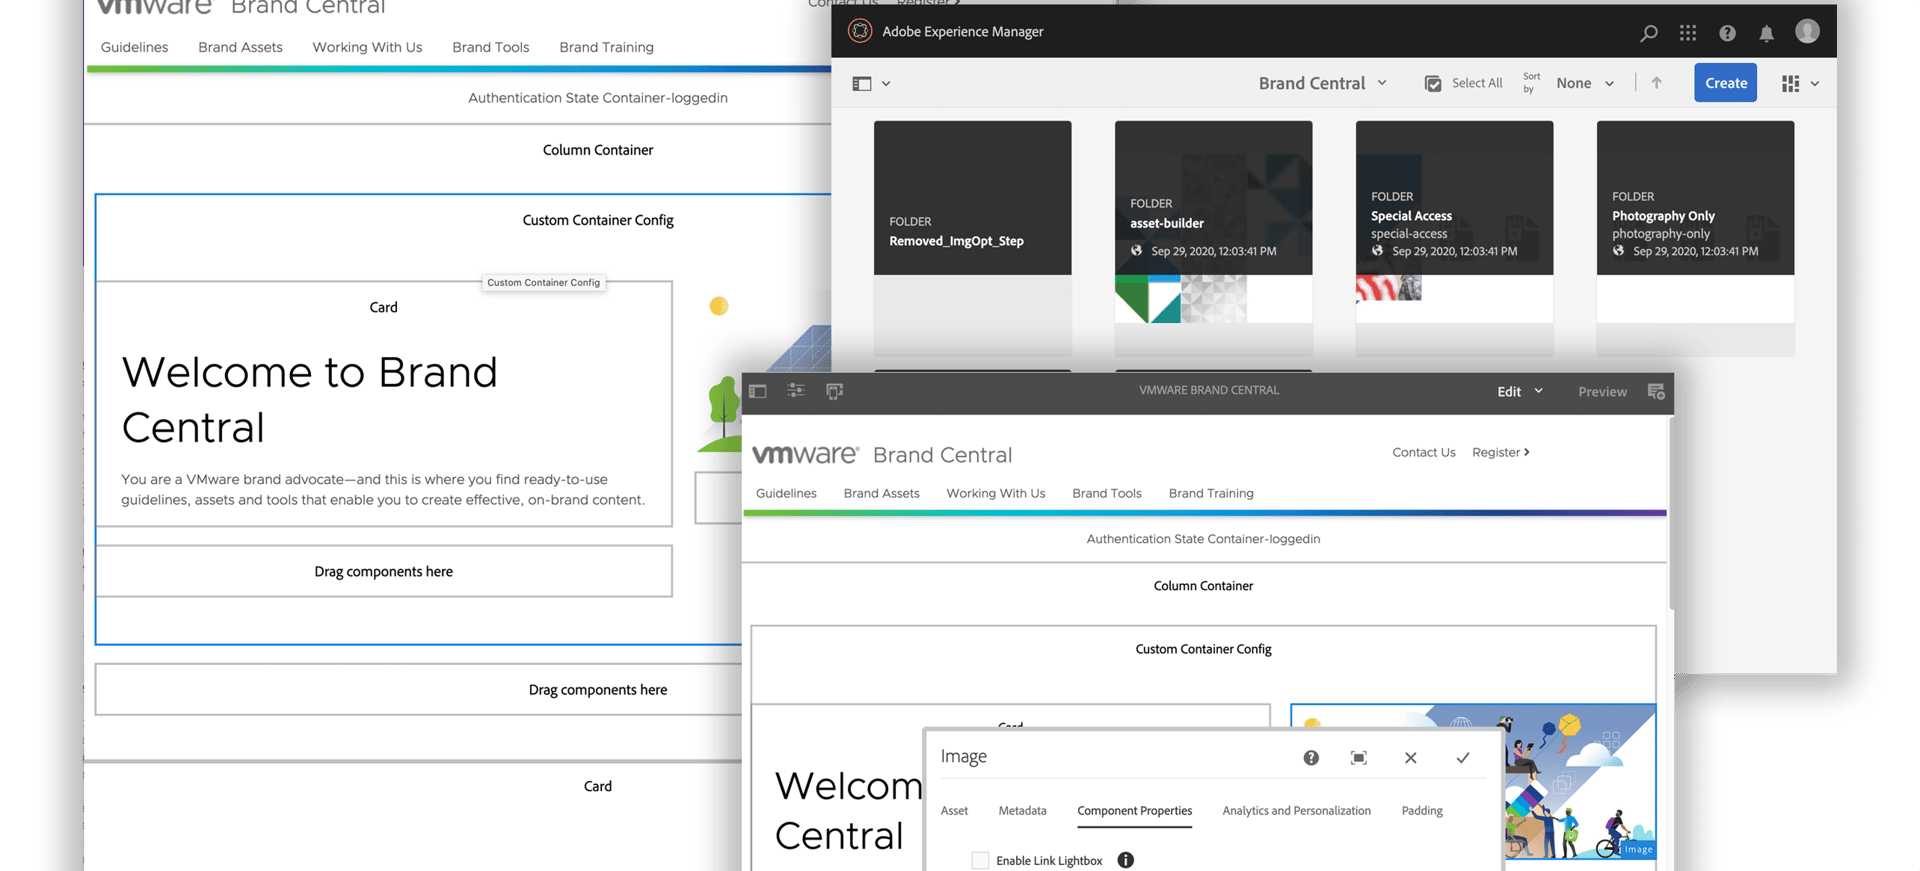Open the asset-builder folder card
Viewport: 1920px width, 871px height.
tap(1213, 238)
